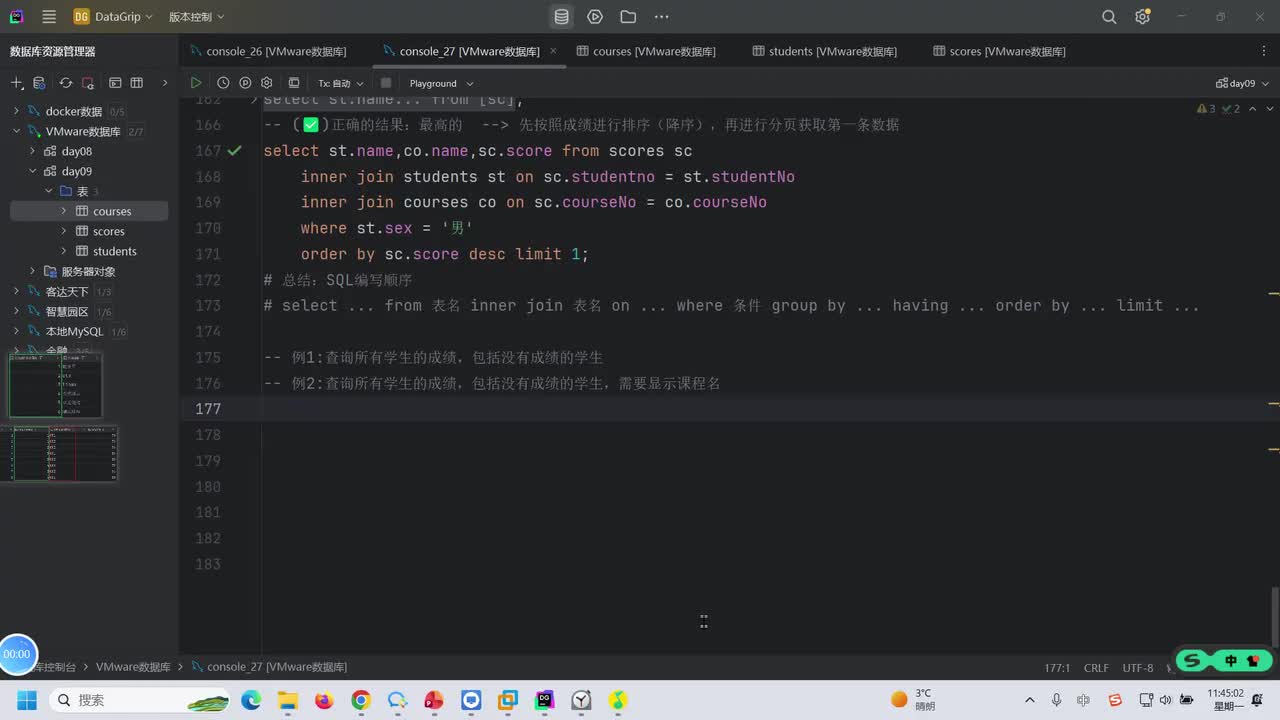The image size is (1280, 720).
Task: Open Microsoft Edge from the taskbar
Action: [251, 700]
